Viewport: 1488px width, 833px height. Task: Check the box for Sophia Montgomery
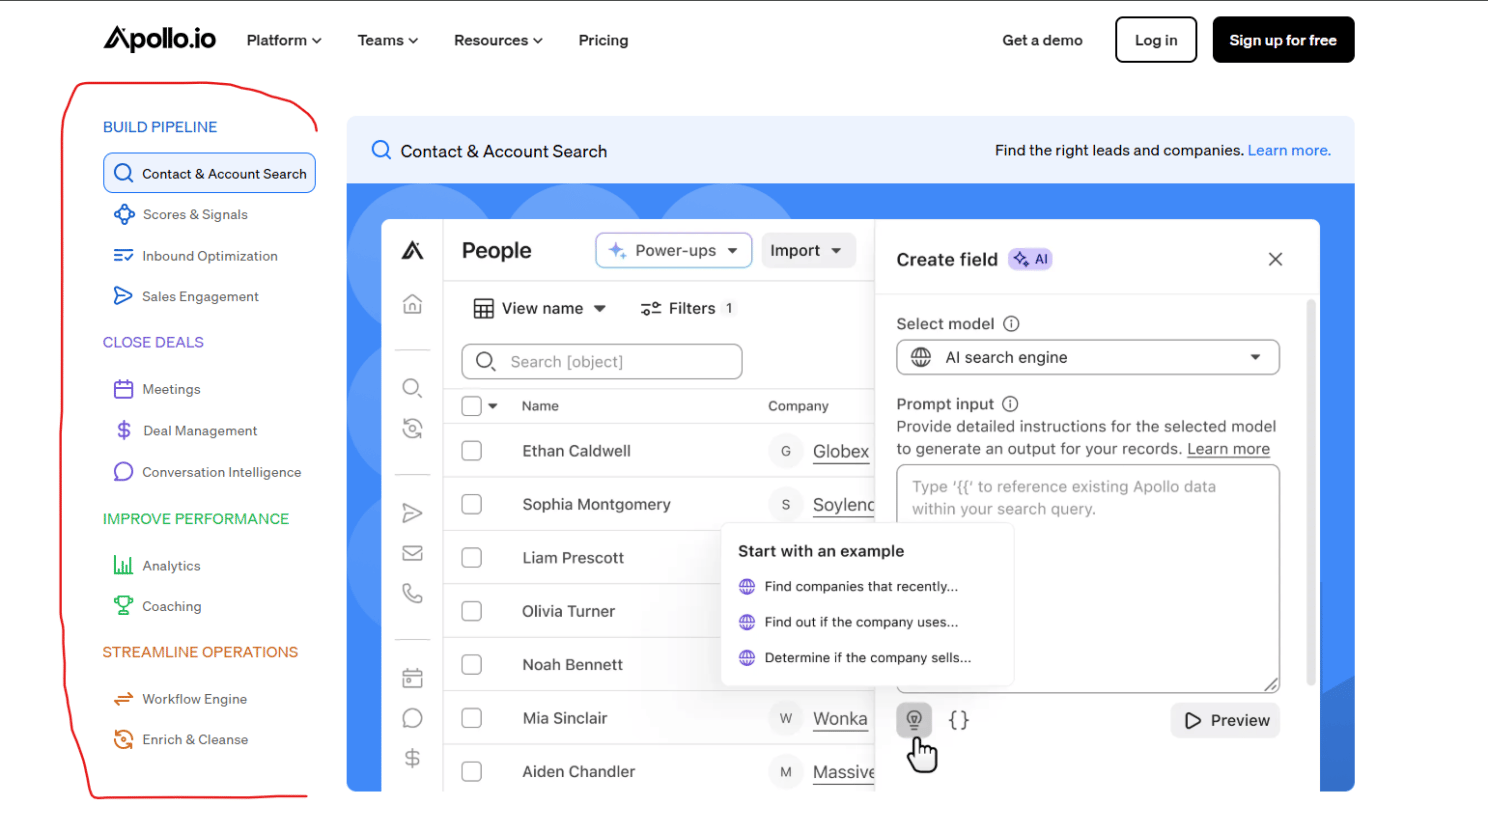[x=472, y=504]
